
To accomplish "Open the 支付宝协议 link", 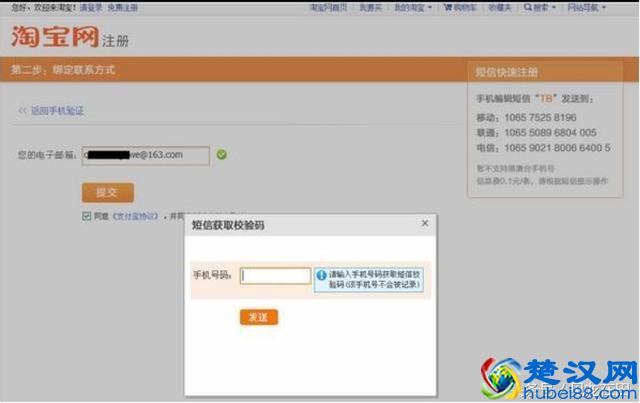I will coord(136,216).
